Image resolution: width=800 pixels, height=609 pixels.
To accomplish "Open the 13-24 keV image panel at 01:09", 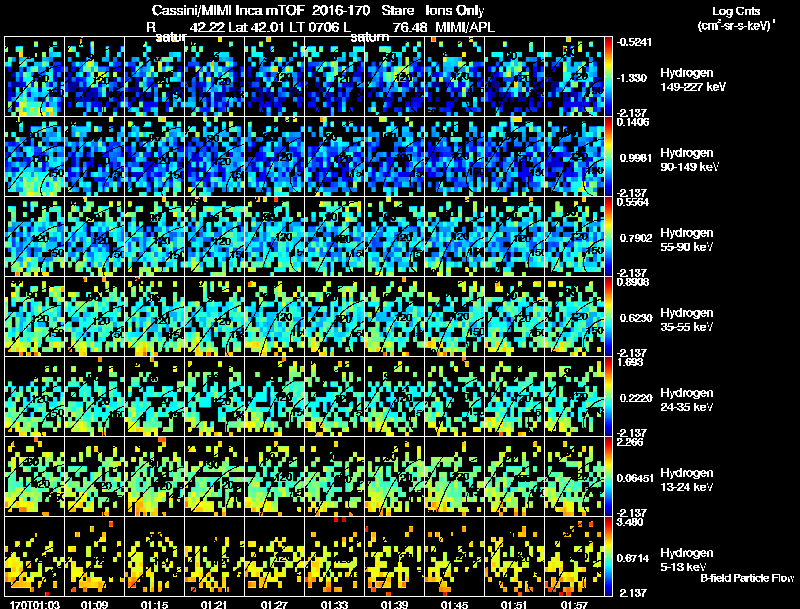I will click(x=94, y=477).
